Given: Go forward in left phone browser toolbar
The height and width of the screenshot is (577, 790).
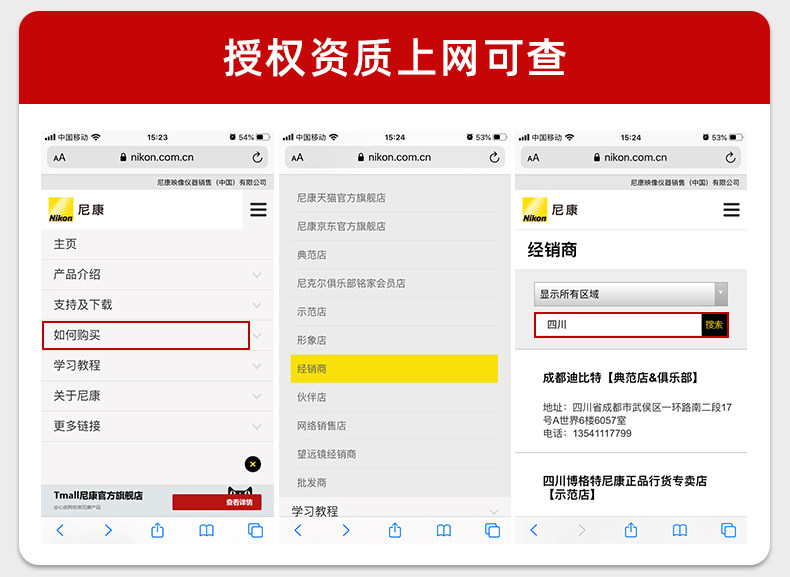Looking at the screenshot, I should [x=108, y=530].
